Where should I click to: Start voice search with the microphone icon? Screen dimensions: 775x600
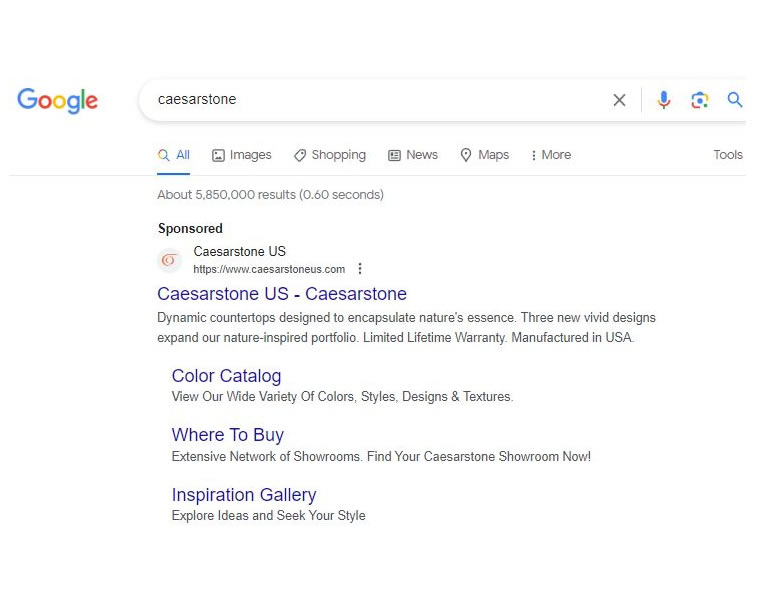click(663, 100)
